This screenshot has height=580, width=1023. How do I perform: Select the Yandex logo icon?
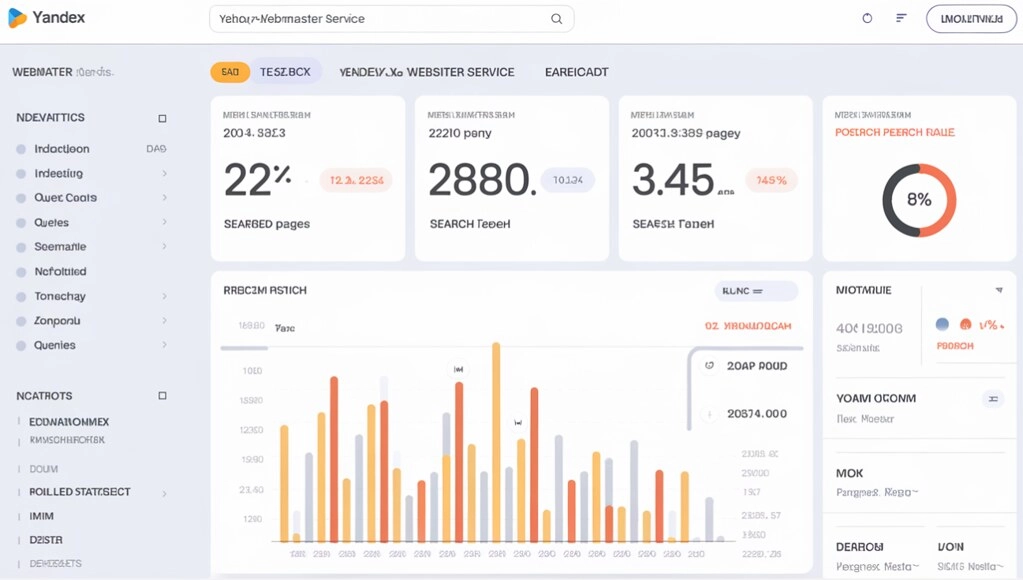point(17,17)
